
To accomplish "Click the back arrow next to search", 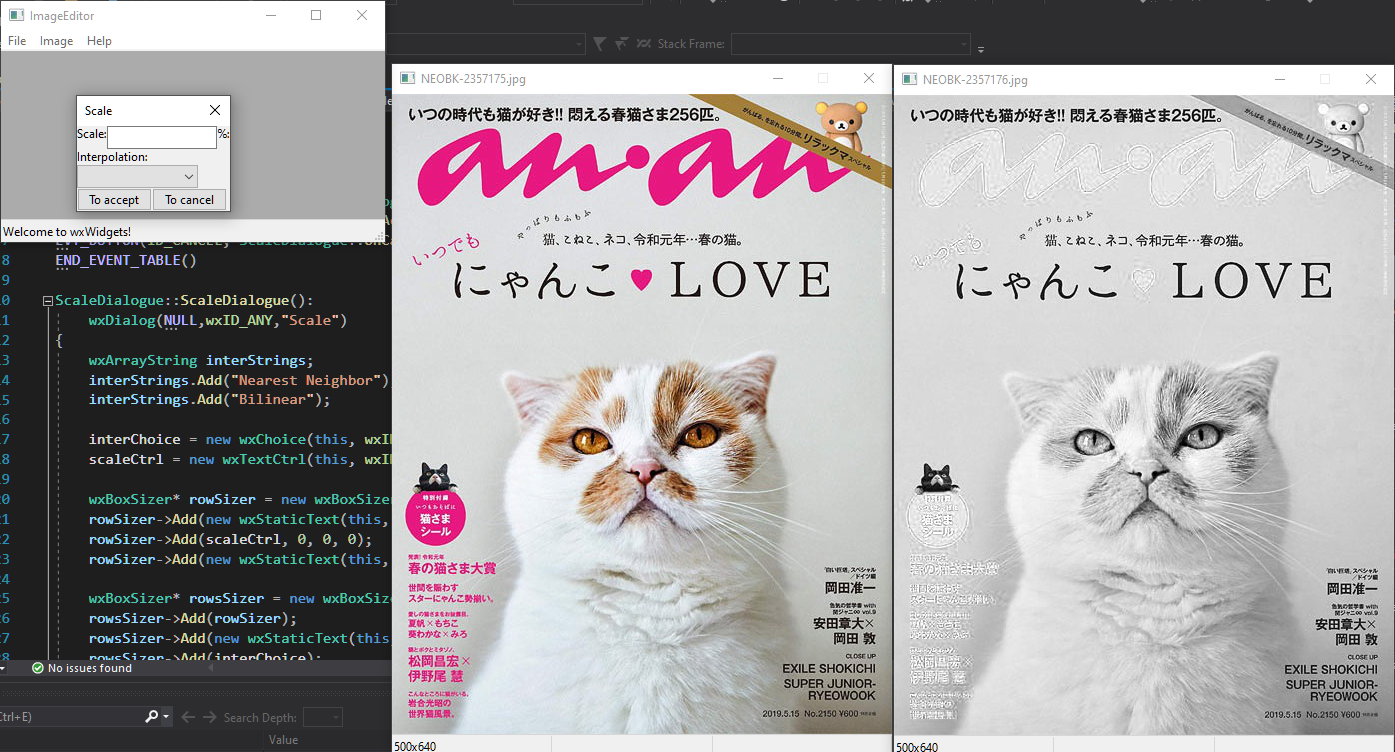I will 187,717.
